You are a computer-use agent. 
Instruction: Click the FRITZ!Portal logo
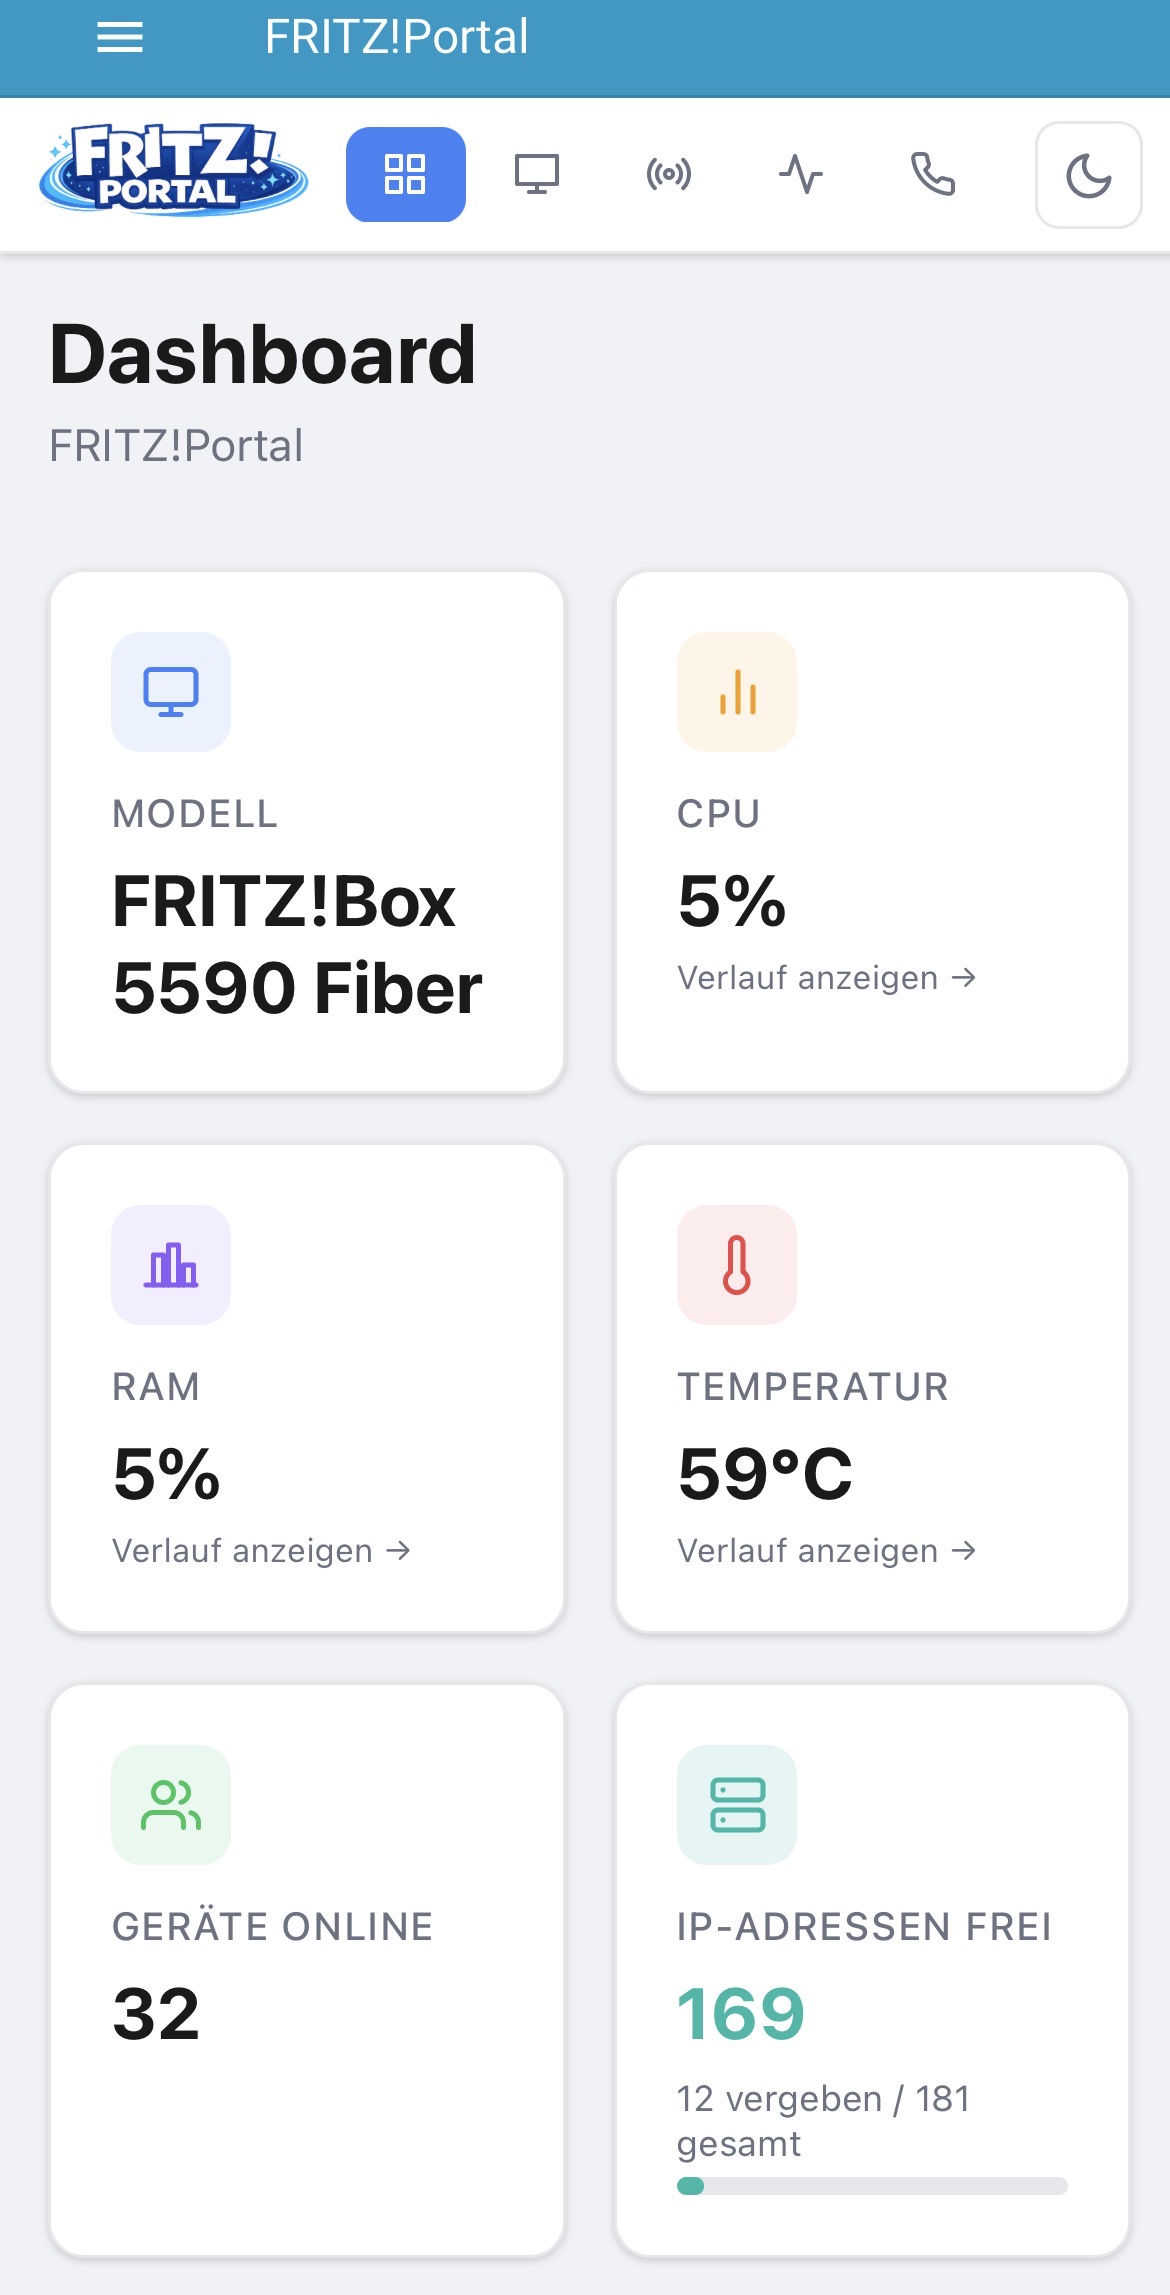pyautogui.click(x=174, y=169)
